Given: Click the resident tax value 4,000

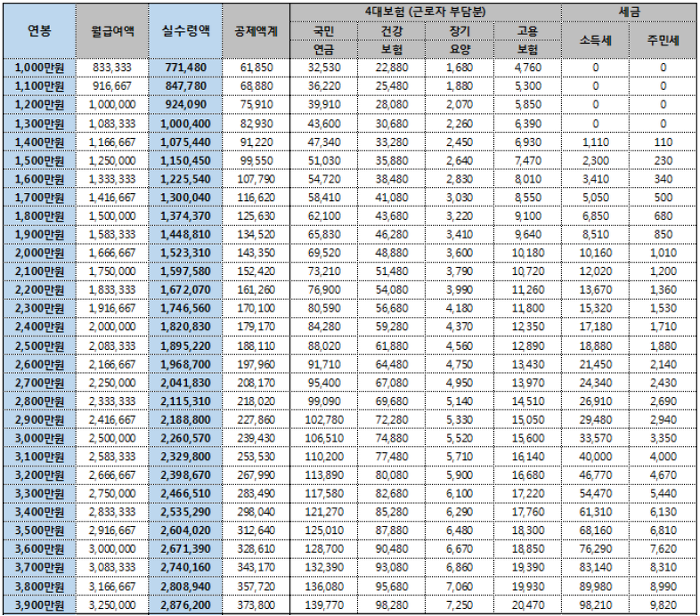Looking at the screenshot, I should [x=663, y=457].
